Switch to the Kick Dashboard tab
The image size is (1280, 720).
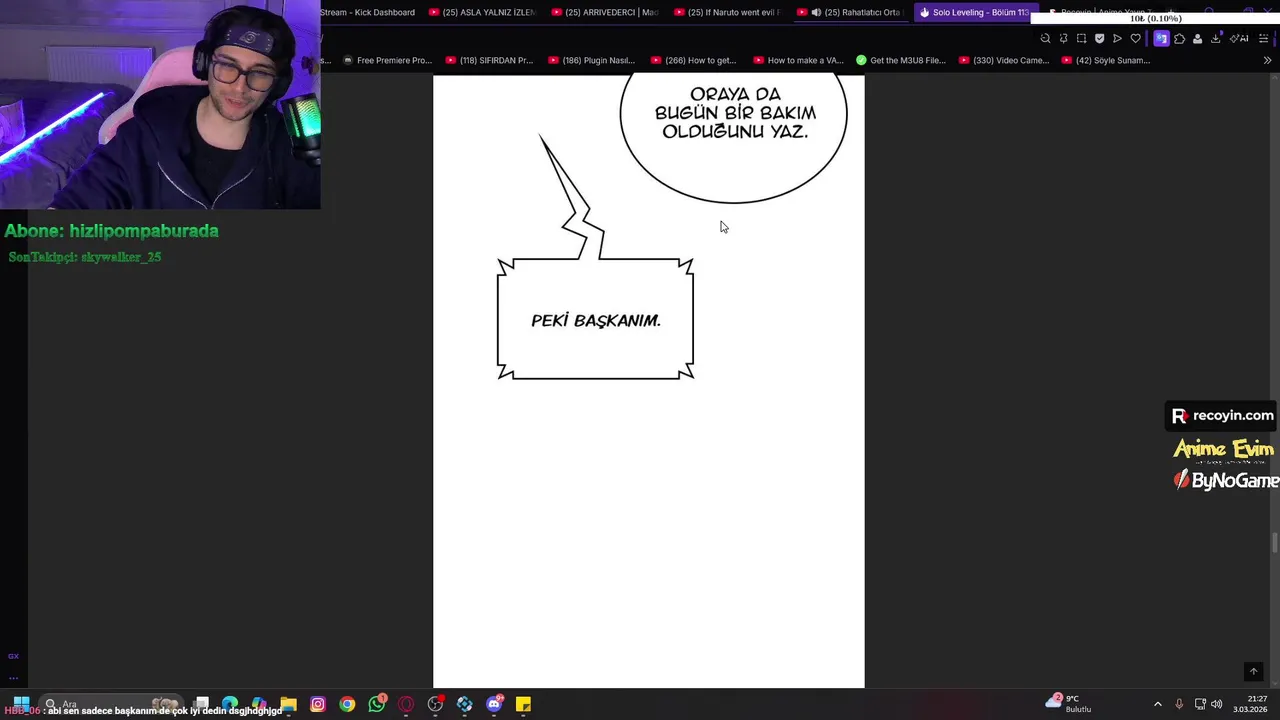tap(367, 12)
